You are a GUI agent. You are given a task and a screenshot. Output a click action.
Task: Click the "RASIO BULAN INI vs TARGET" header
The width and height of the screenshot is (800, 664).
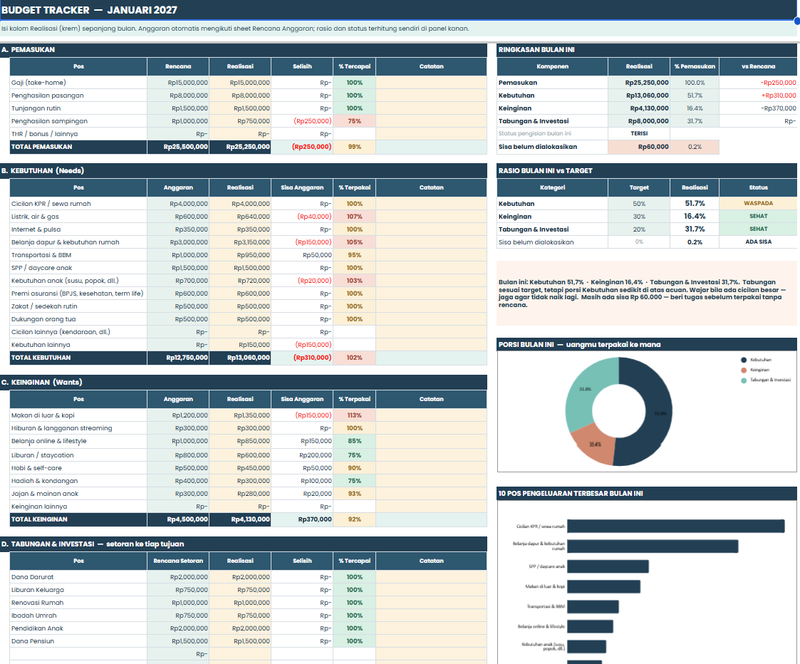646,170
